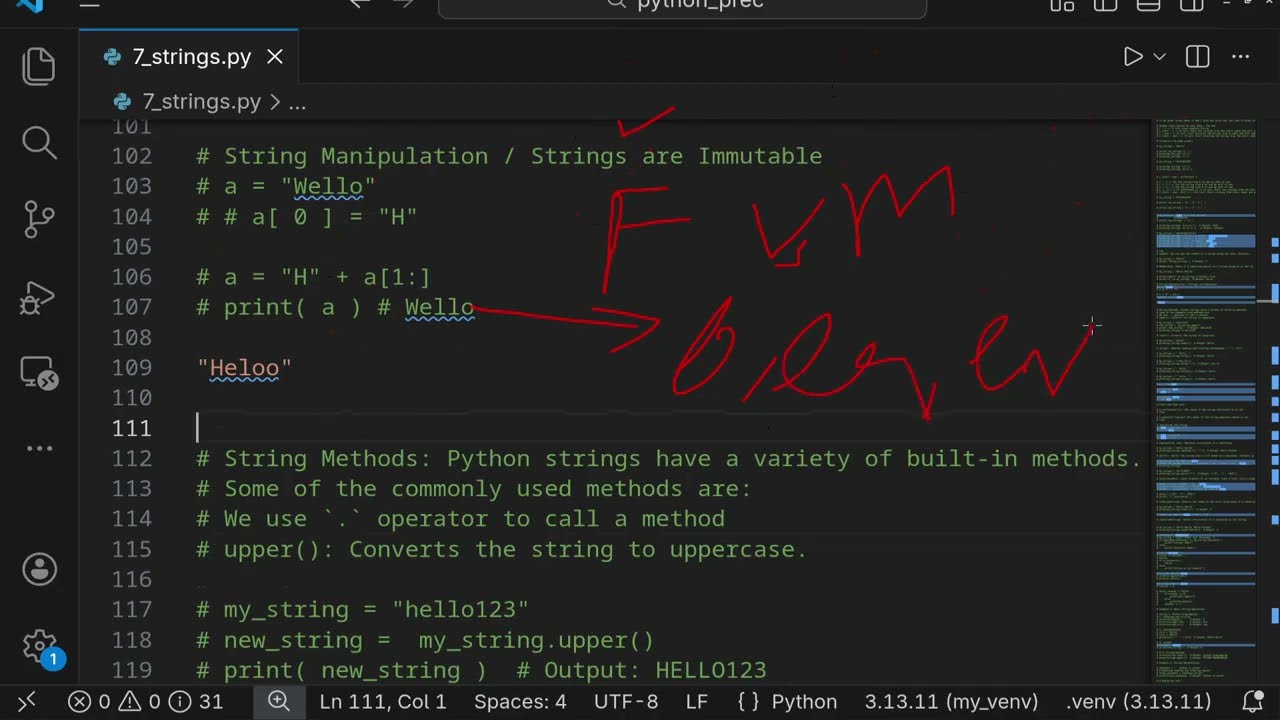Click the python_prec command center search box
The width and height of the screenshot is (1280, 720).
click(682, 6)
